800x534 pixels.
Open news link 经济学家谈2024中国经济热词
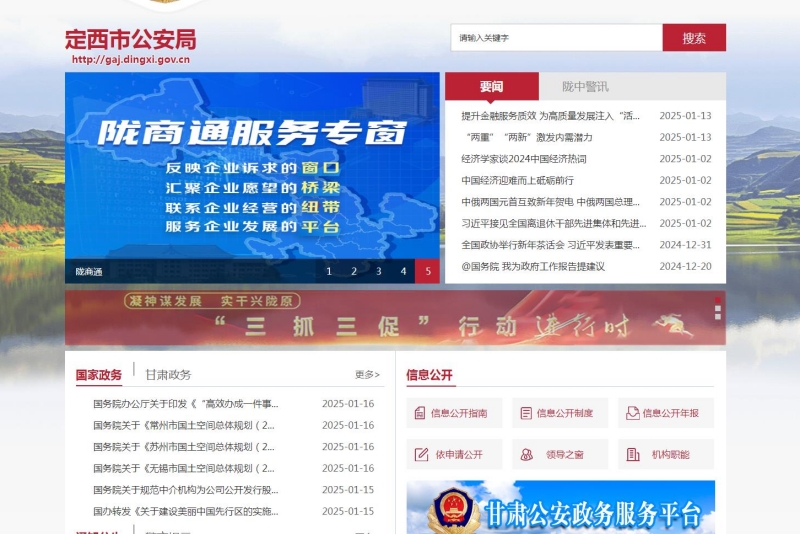(524, 159)
